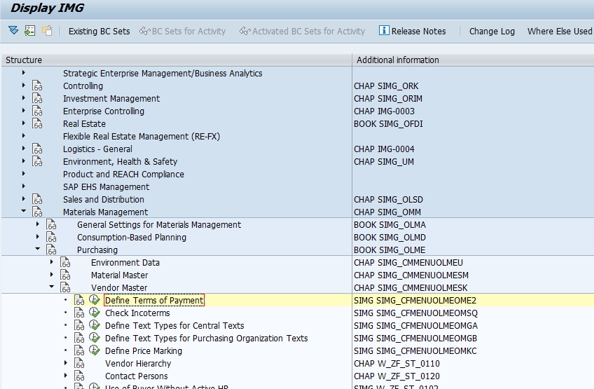Select the Material Master entry
This screenshot has width=594, height=389.
119,275
